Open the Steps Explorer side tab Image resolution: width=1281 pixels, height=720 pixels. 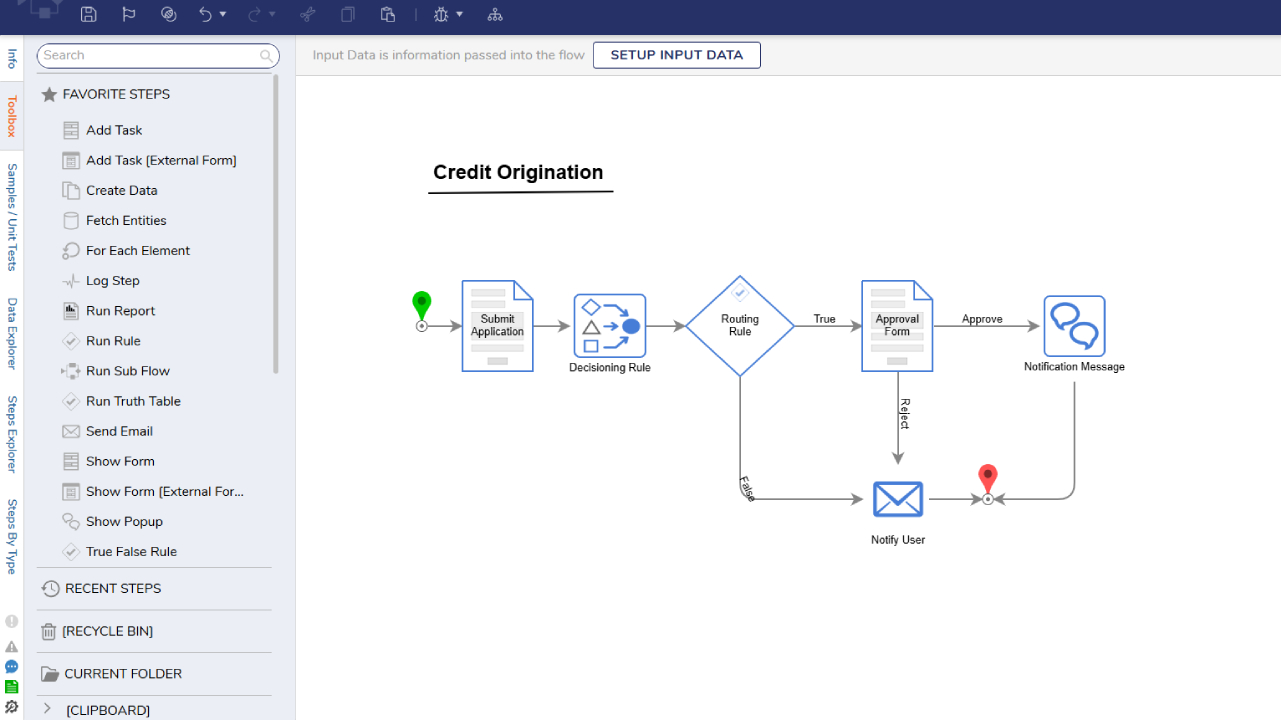[12, 434]
